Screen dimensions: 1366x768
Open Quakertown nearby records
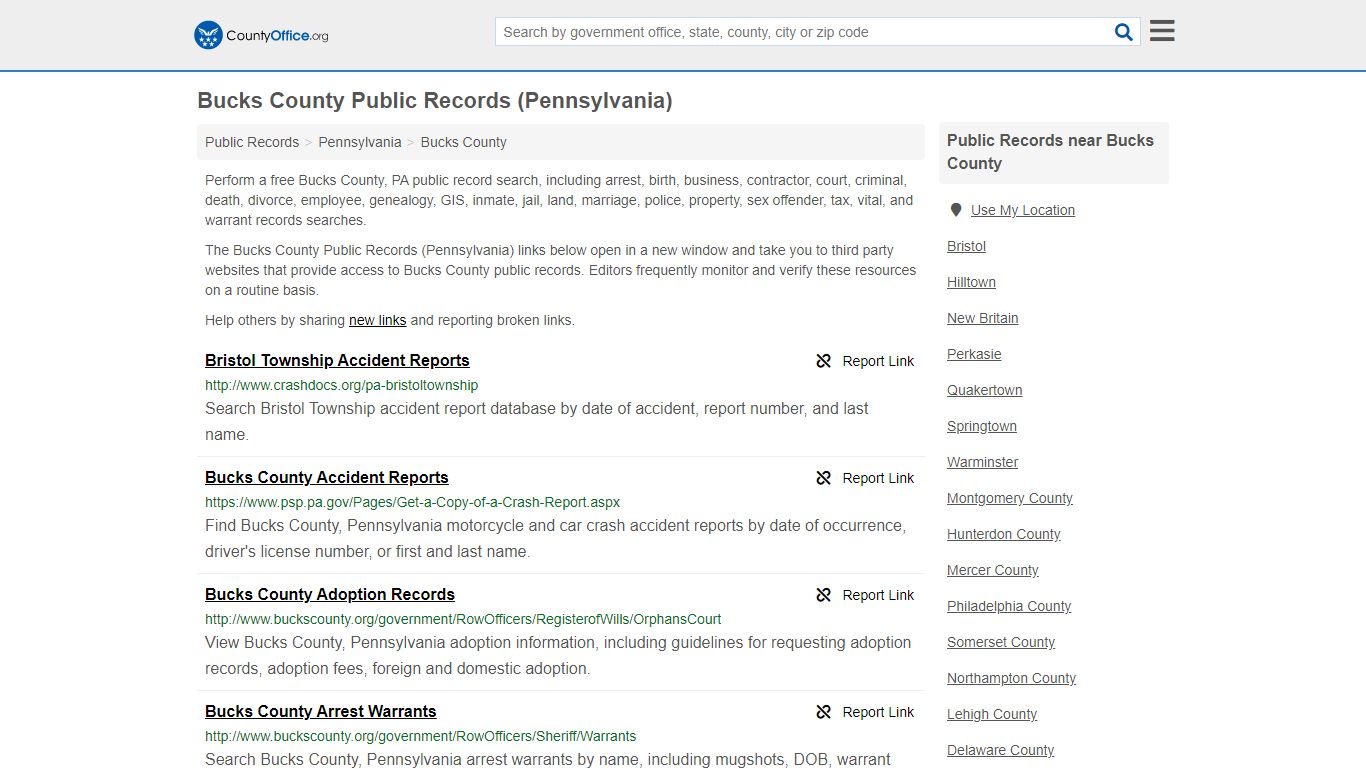(x=984, y=390)
